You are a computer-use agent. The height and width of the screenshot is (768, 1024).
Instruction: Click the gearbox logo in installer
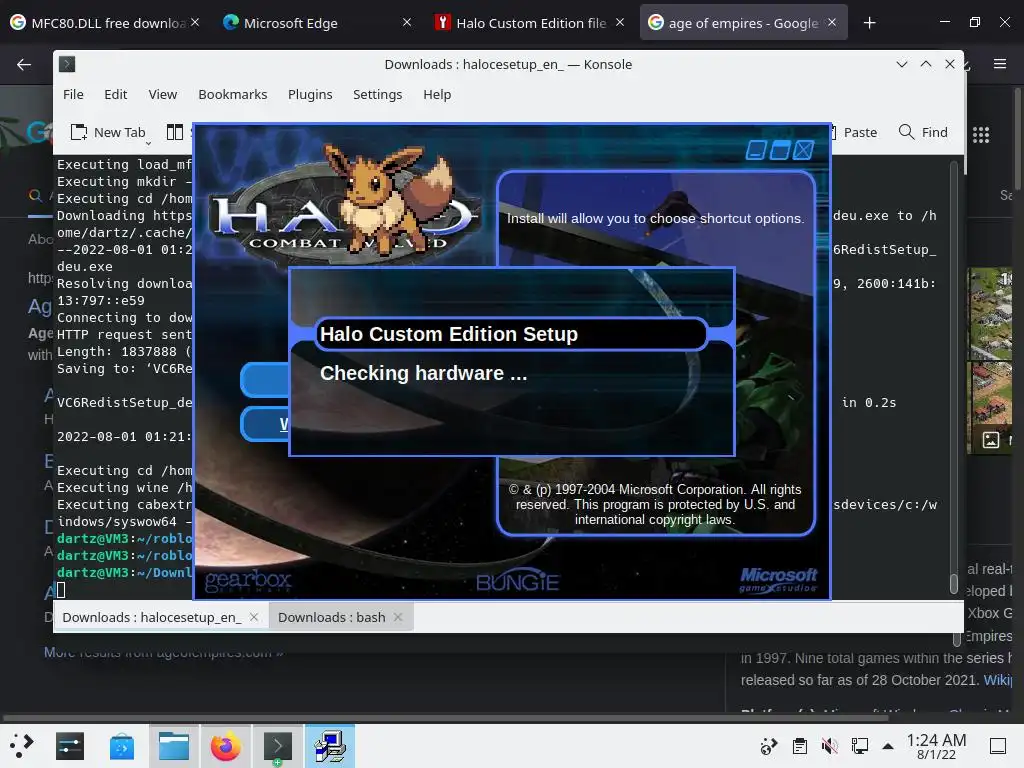click(x=248, y=581)
